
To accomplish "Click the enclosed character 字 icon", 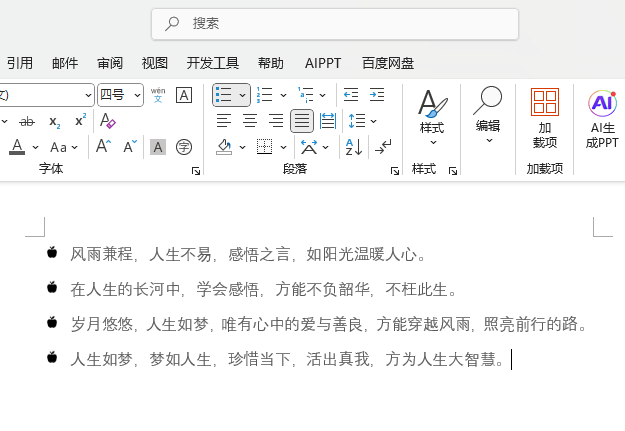I will pos(184,147).
